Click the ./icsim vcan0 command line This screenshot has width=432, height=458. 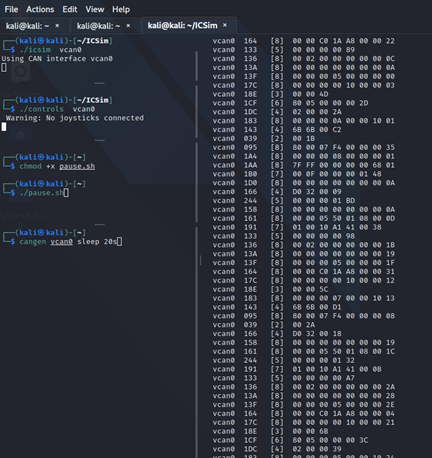(50, 50)
